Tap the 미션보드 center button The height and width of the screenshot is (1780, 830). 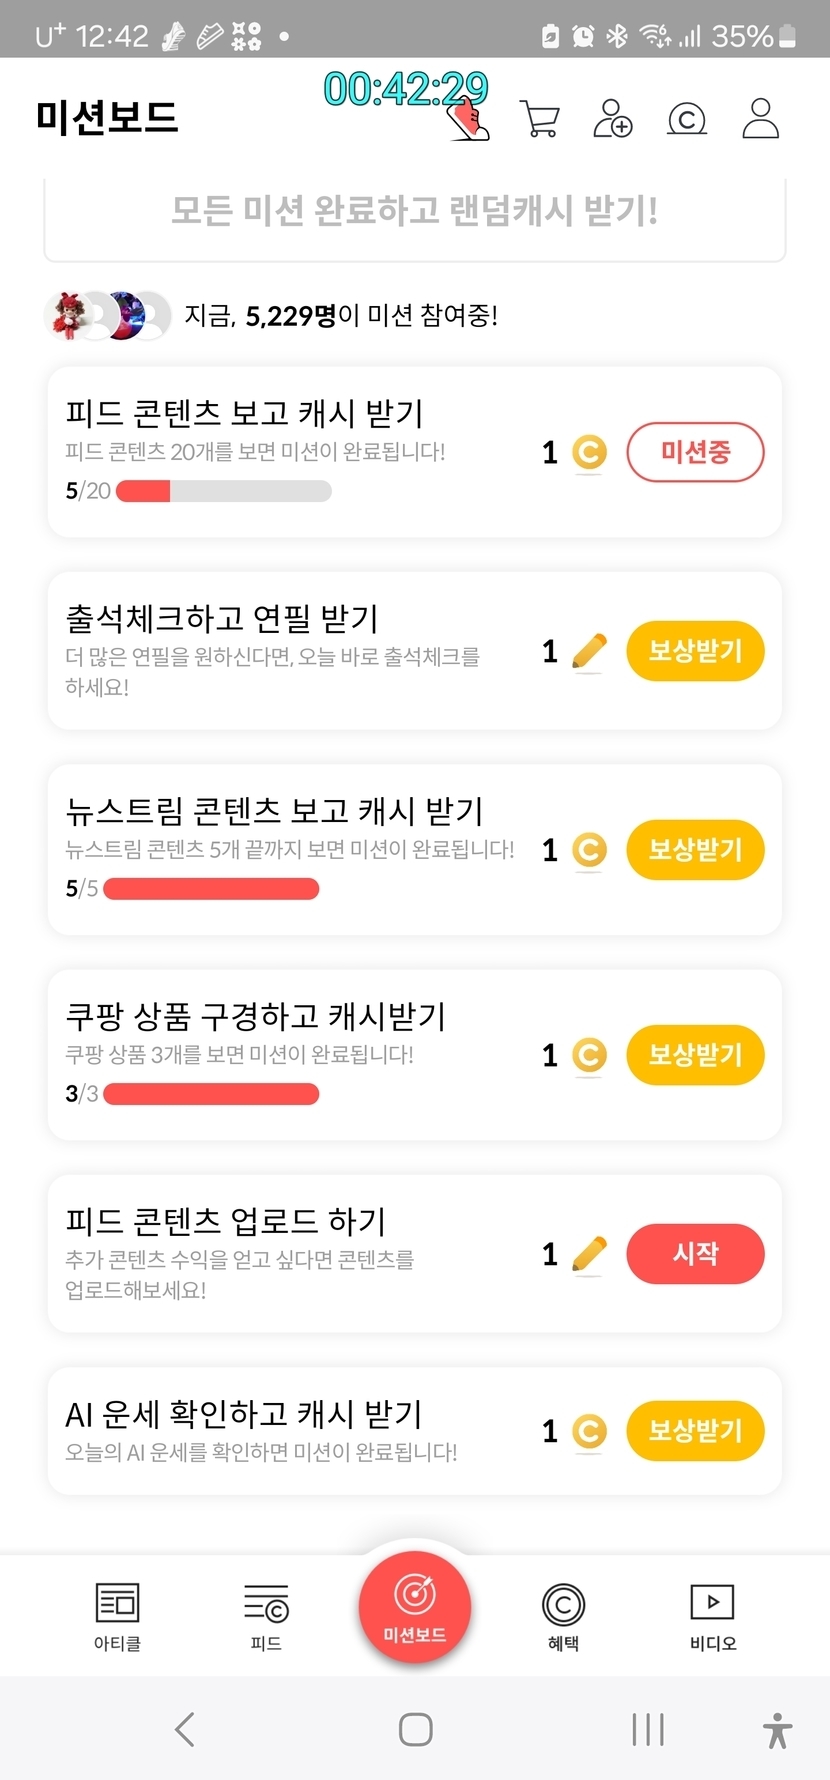[x=415, y=1606]
